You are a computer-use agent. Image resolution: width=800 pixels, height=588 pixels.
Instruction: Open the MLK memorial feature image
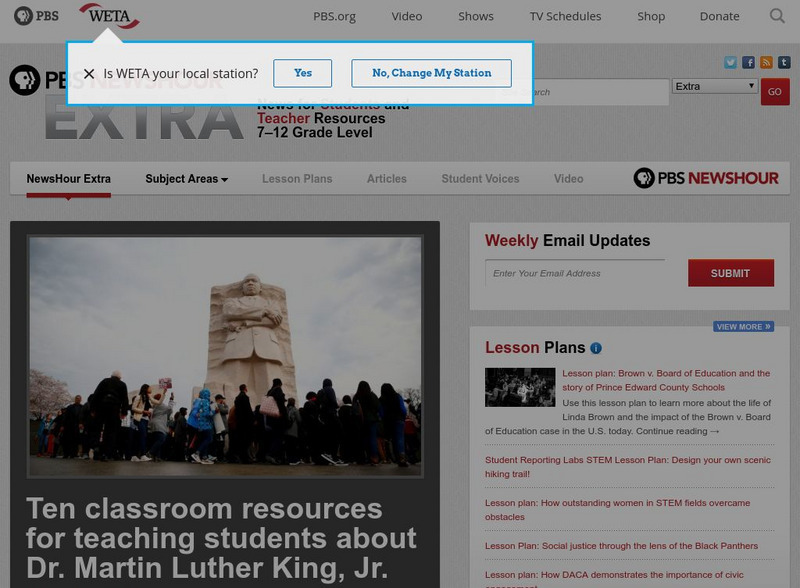click(225, 357)
